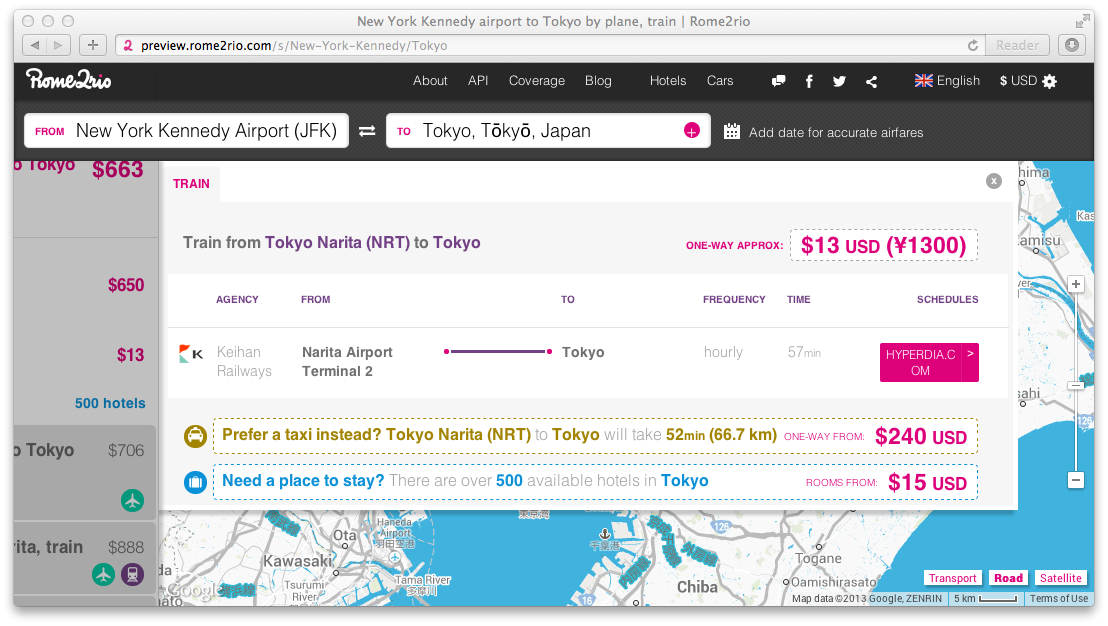
Task: Click the From airport input field
Action: coord(187,131)
